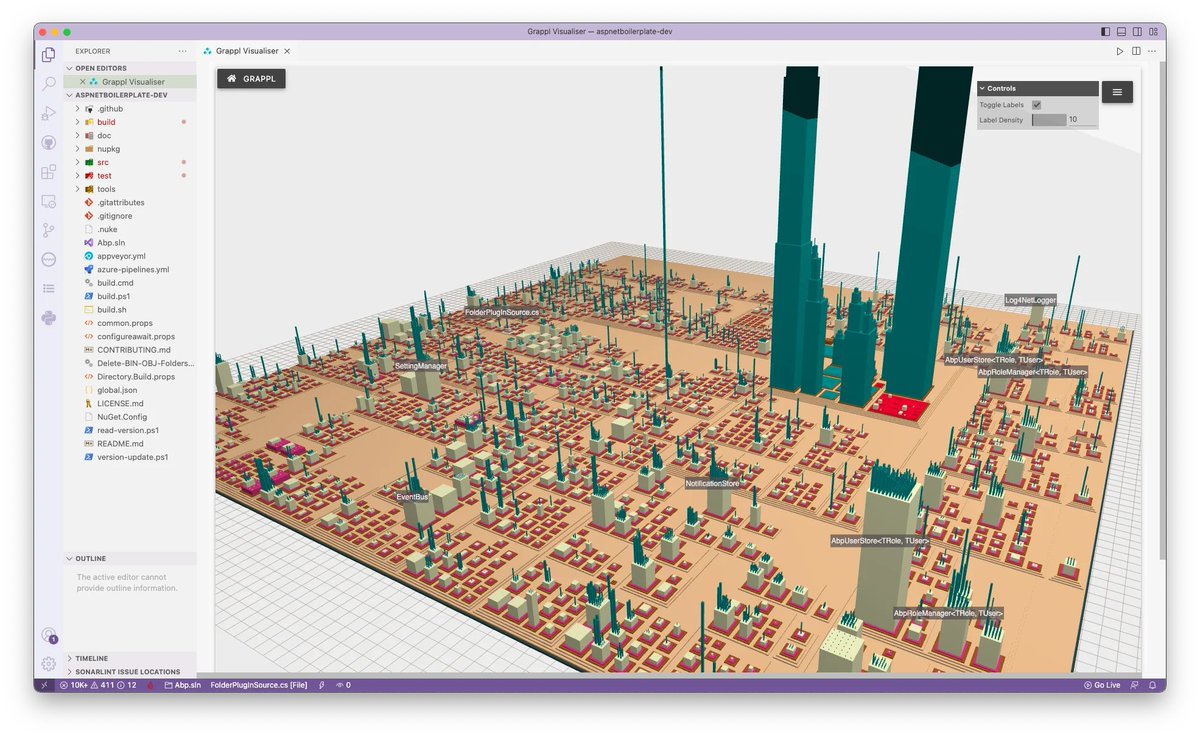Open Run and Debug view
This screenshot has width=1200, height=737.
(48, 113)
